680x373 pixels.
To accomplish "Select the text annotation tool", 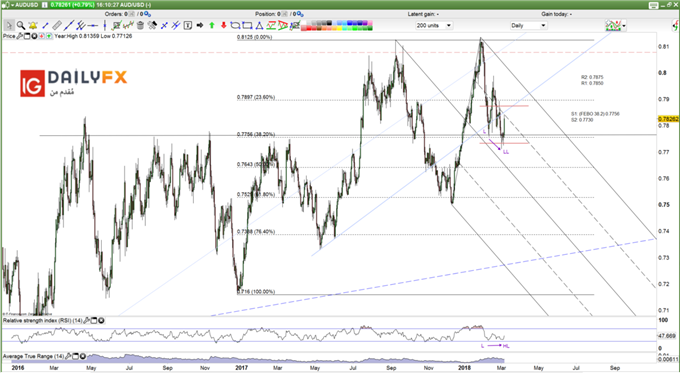I will [188, 25].
